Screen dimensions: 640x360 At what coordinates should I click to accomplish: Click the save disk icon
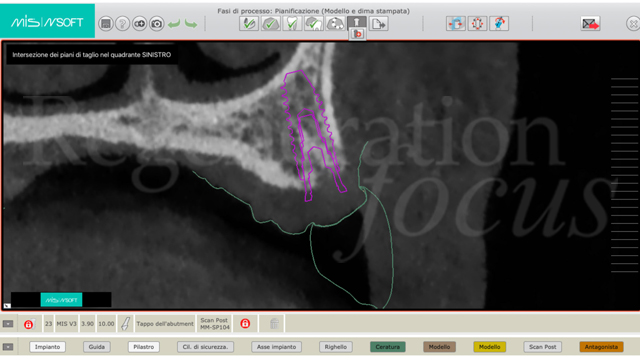[x=106, y=24]
